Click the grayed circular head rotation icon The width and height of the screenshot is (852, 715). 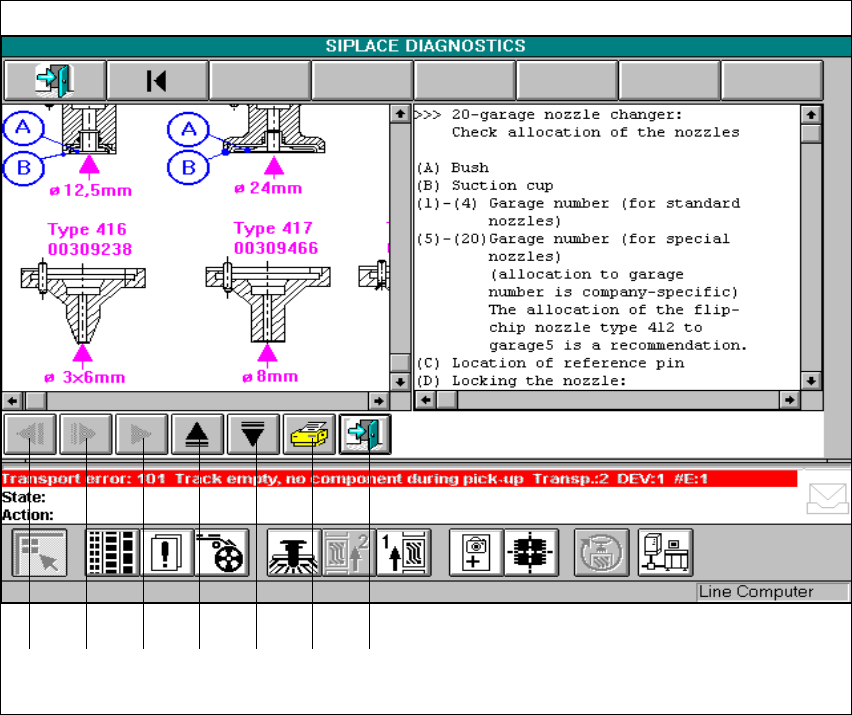point(602,553)
